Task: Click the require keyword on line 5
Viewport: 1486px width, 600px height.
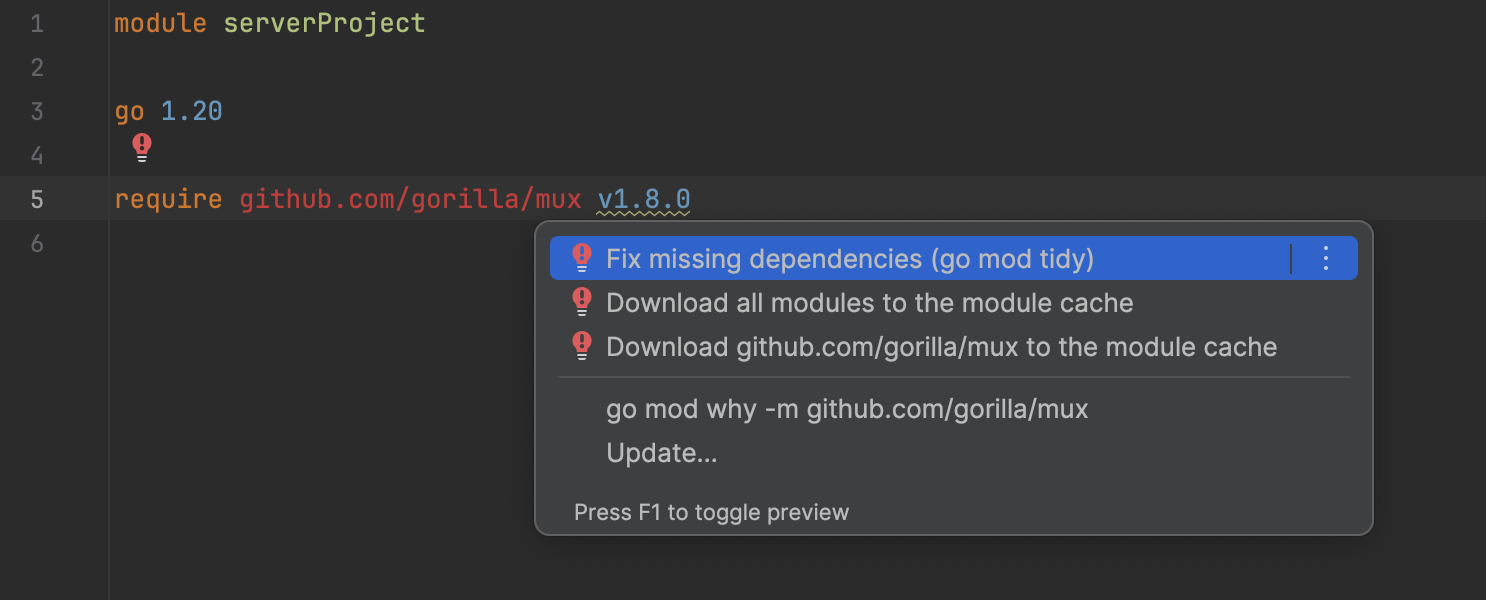Action: pyautogui.click(x=168, y=199)
